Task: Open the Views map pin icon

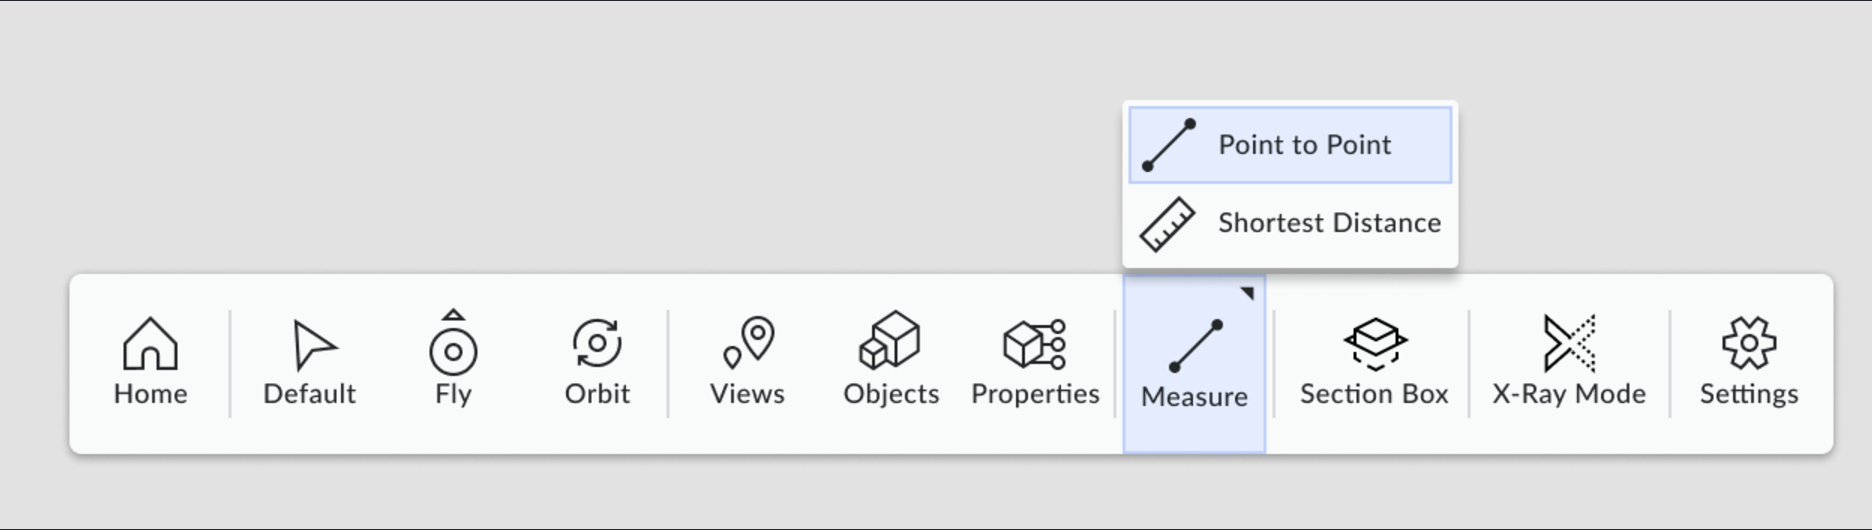Action: [x=748, y=343]
